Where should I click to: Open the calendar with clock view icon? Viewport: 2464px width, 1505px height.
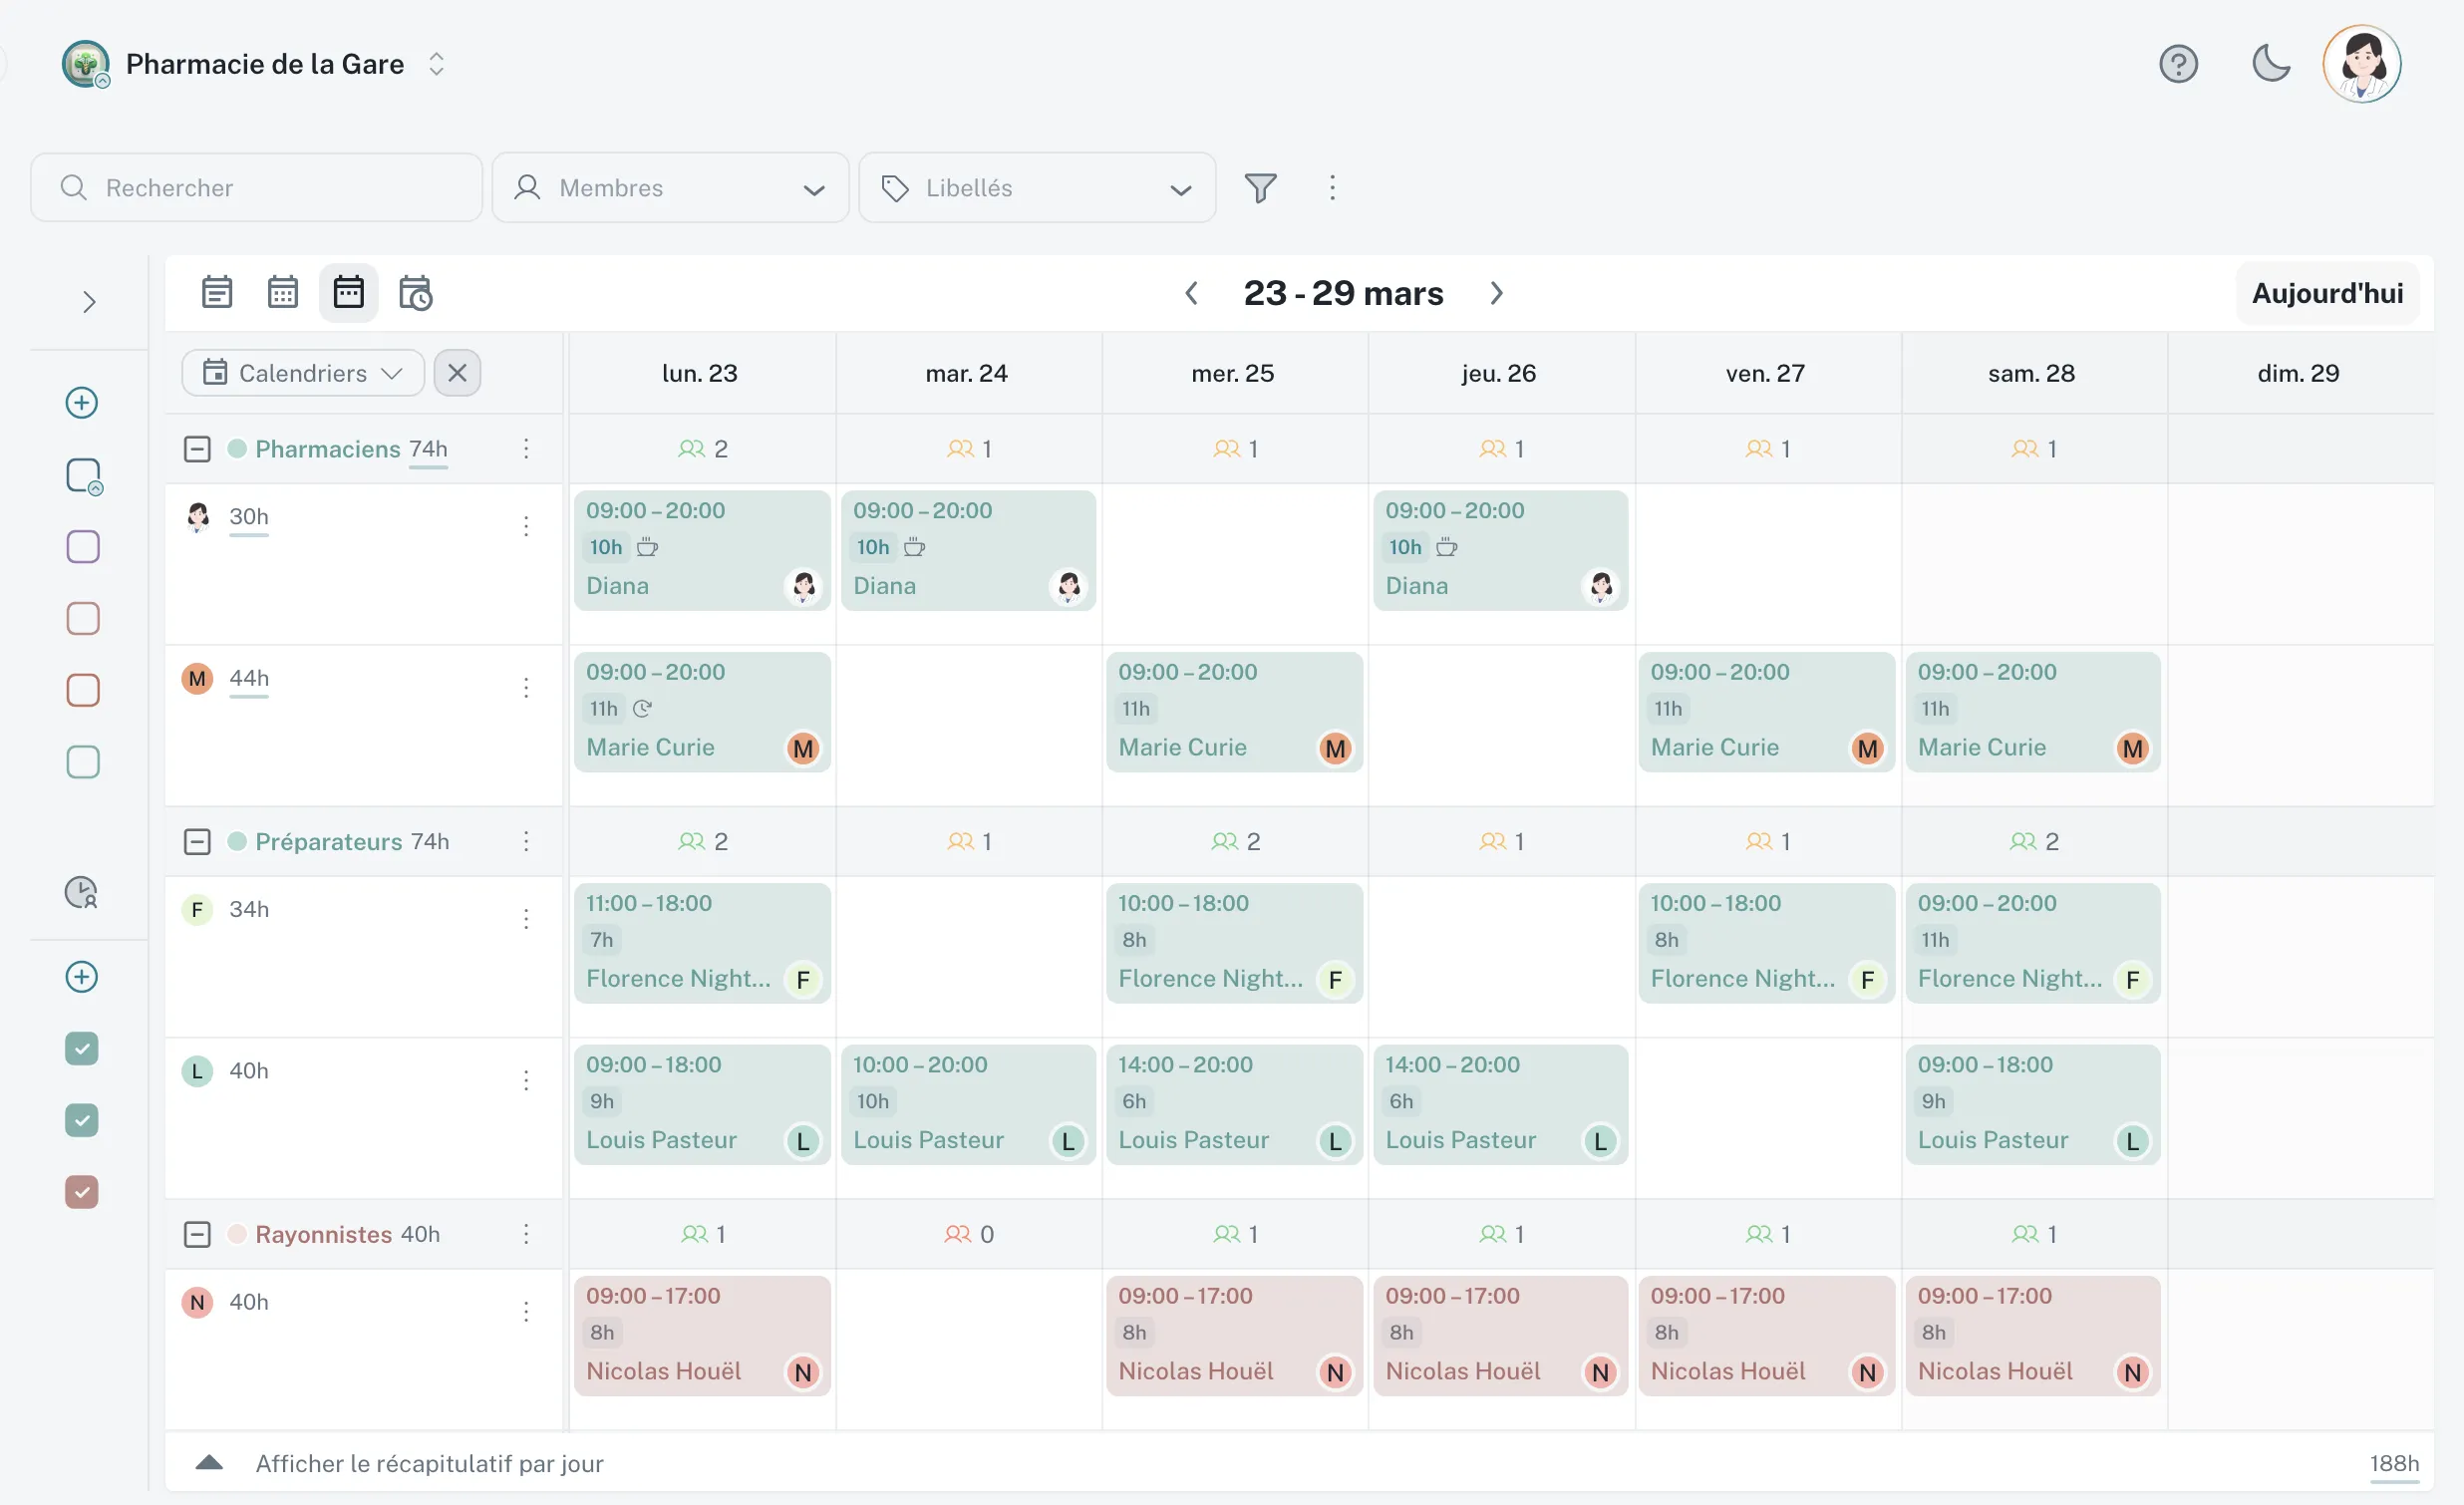(415, 293)
